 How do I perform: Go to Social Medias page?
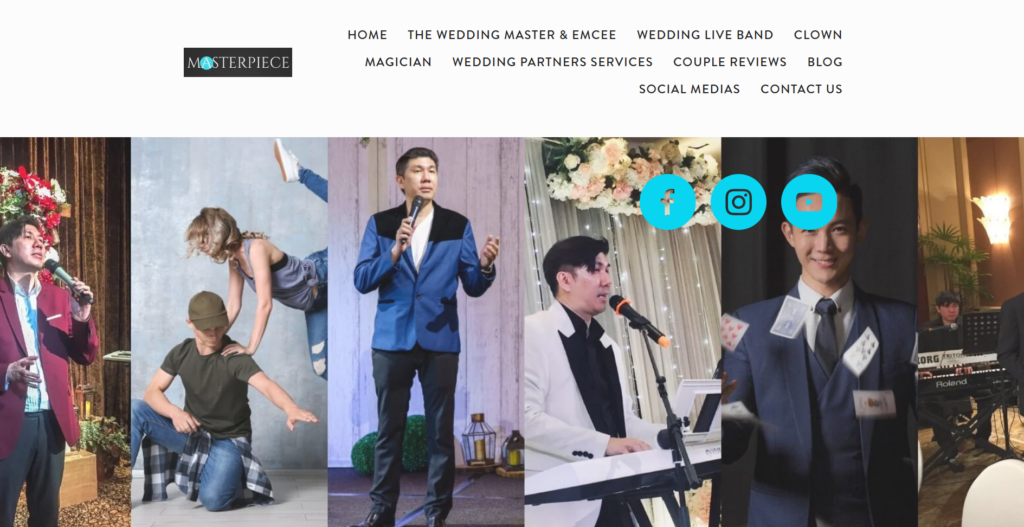(x=689, y=89)
